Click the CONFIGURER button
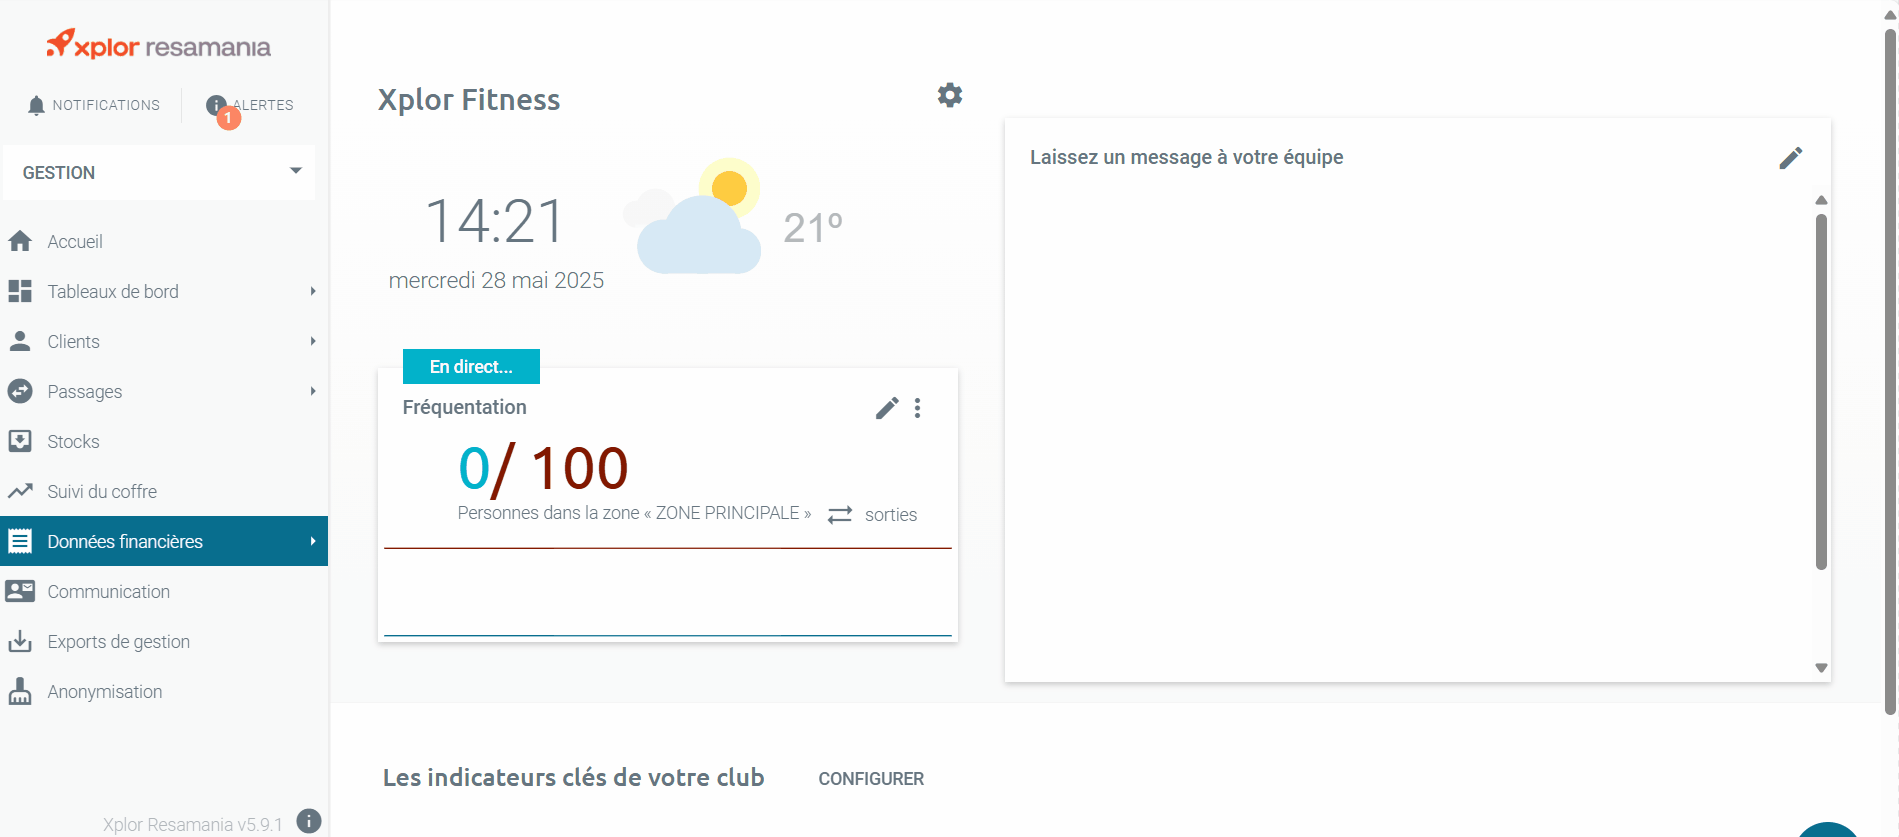The width and height of the screenshot is (1899, 837). [x=871, y=779]
